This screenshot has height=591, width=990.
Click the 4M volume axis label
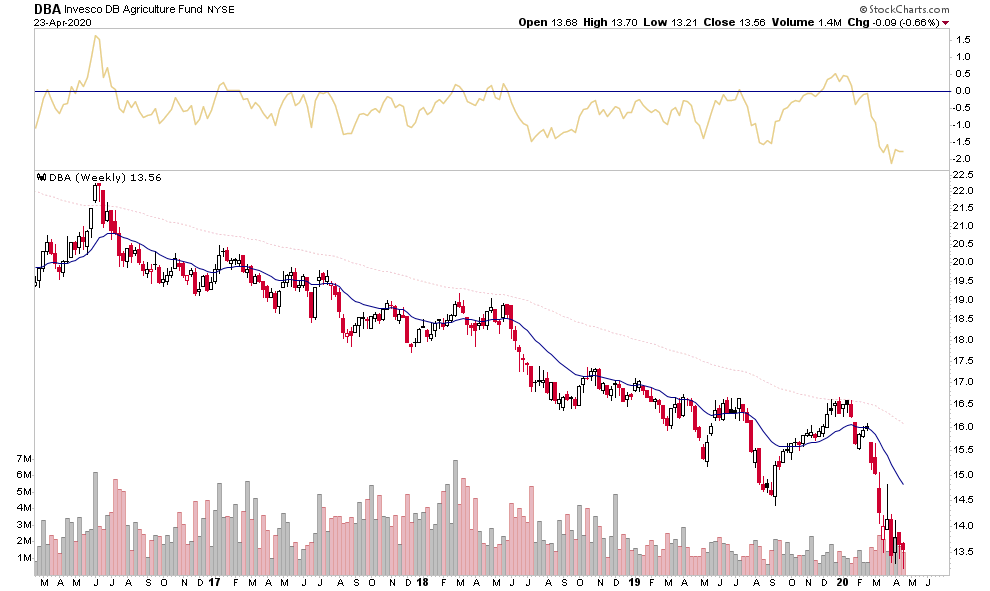(x=24, y=508)
